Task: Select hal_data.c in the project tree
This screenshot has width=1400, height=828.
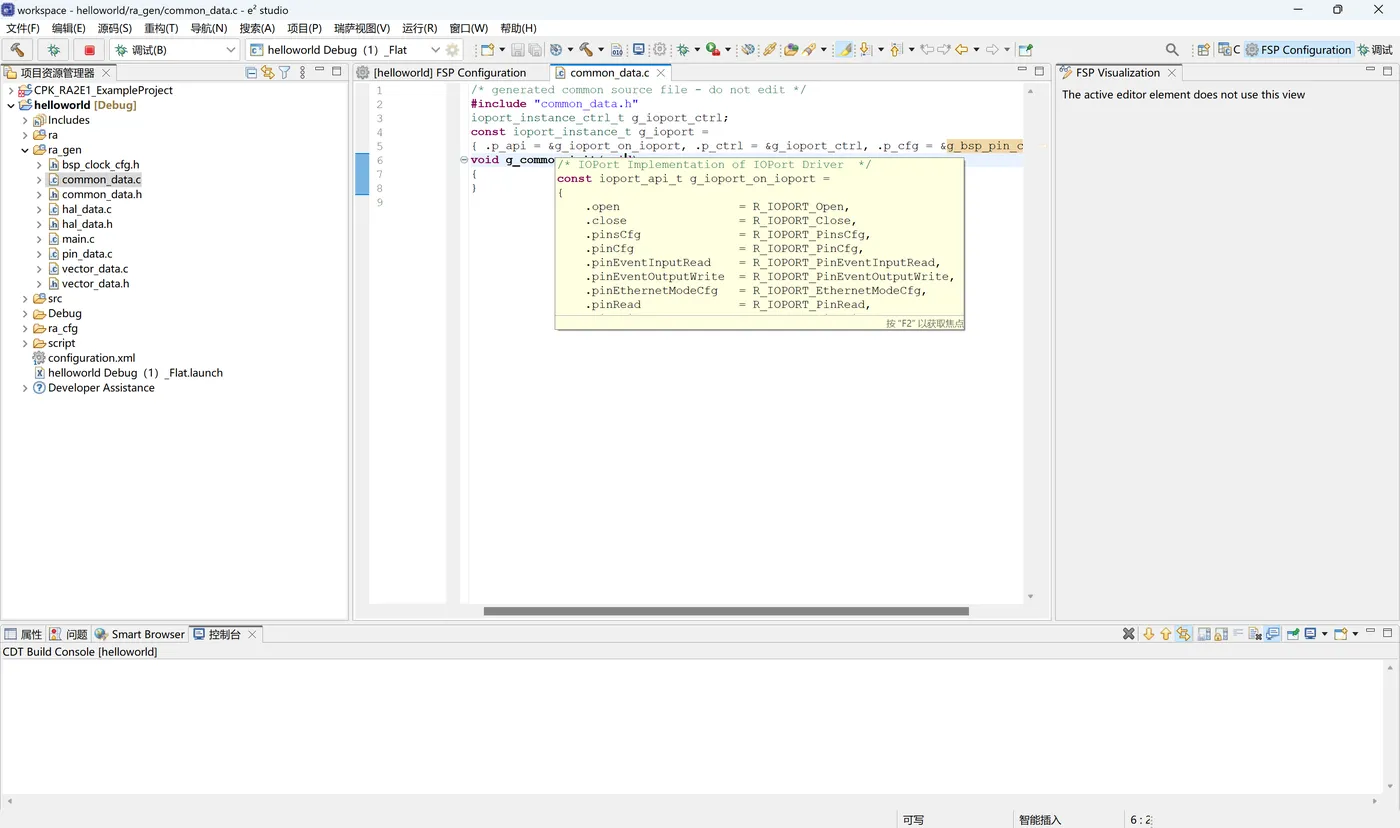Action: (x=86, y=209)
